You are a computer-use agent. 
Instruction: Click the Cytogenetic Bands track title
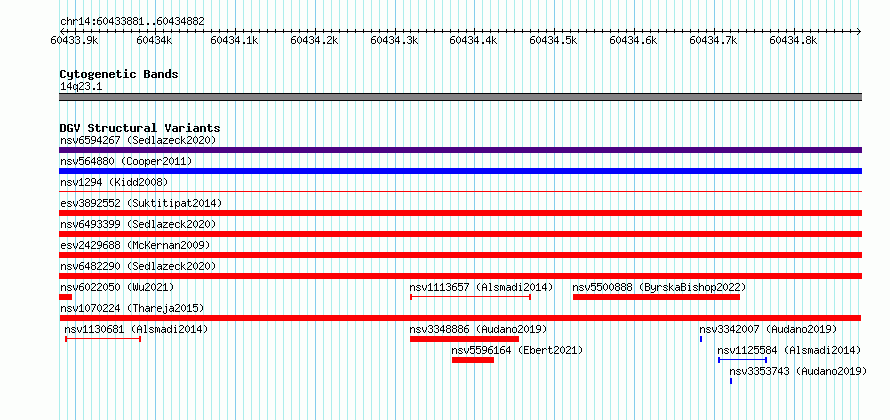click(x=119, y=74)
